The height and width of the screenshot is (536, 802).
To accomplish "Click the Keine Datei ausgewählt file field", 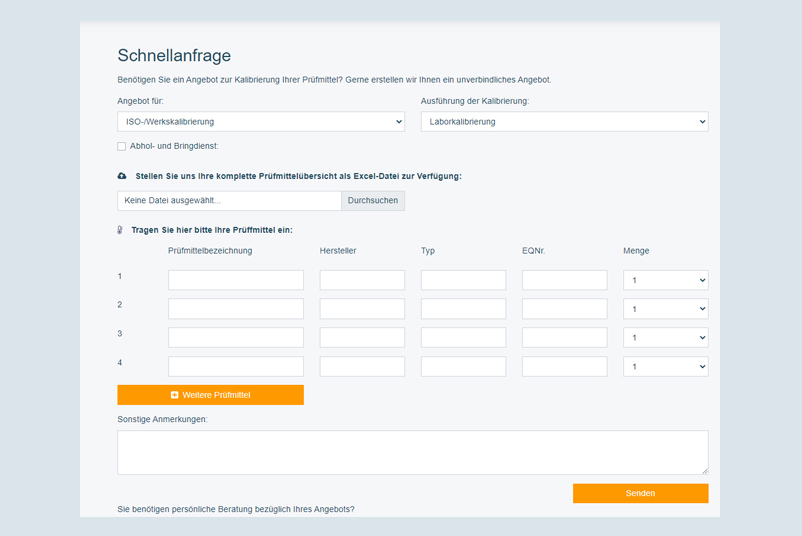I will point(229,200).
